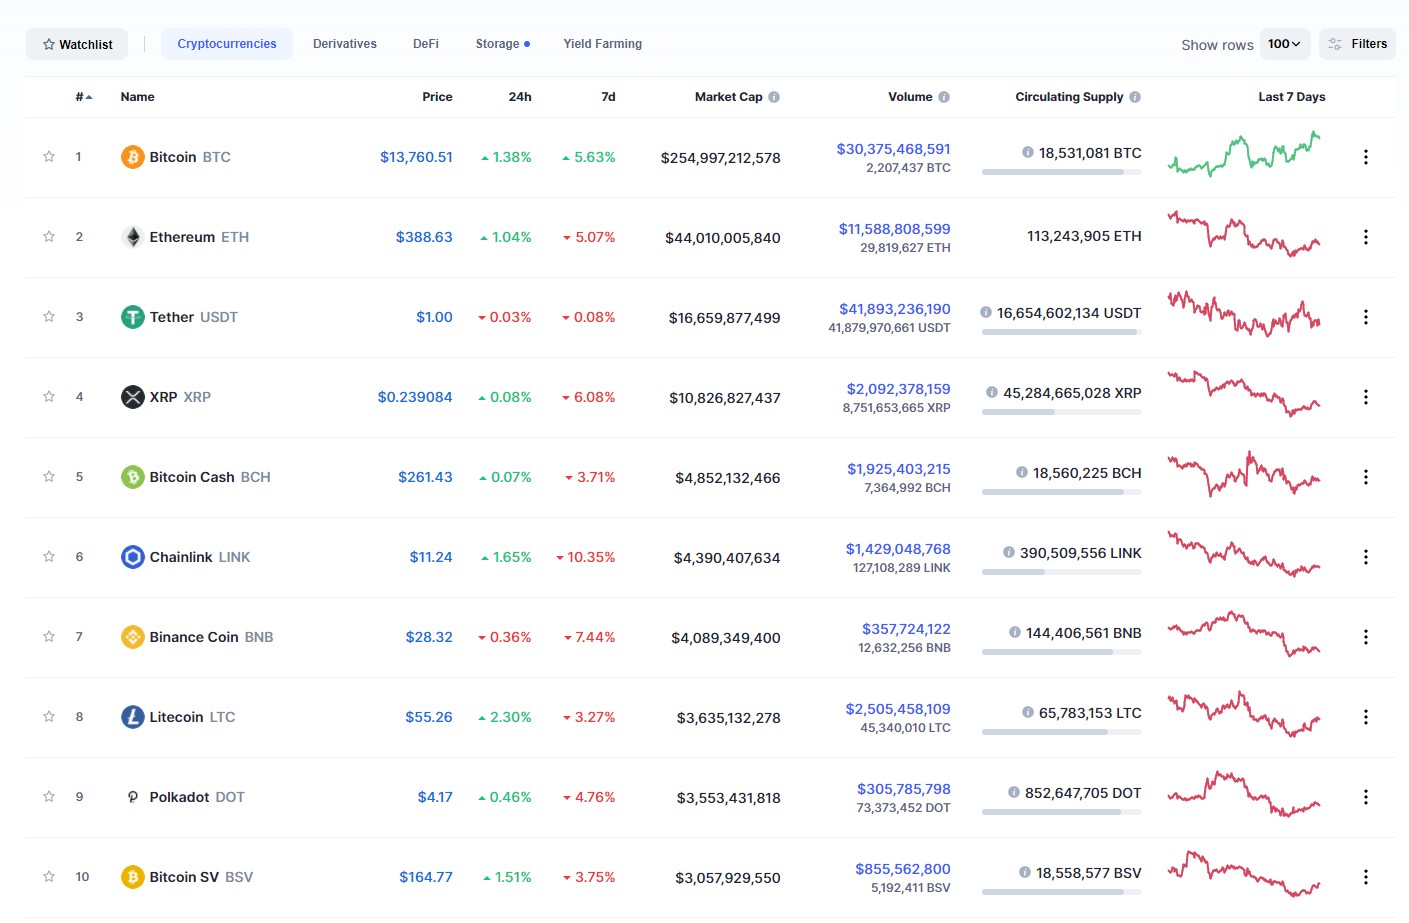
Task: Click the Bitcoin circulating supply progress bar
Action: [x=1062, y=172]
